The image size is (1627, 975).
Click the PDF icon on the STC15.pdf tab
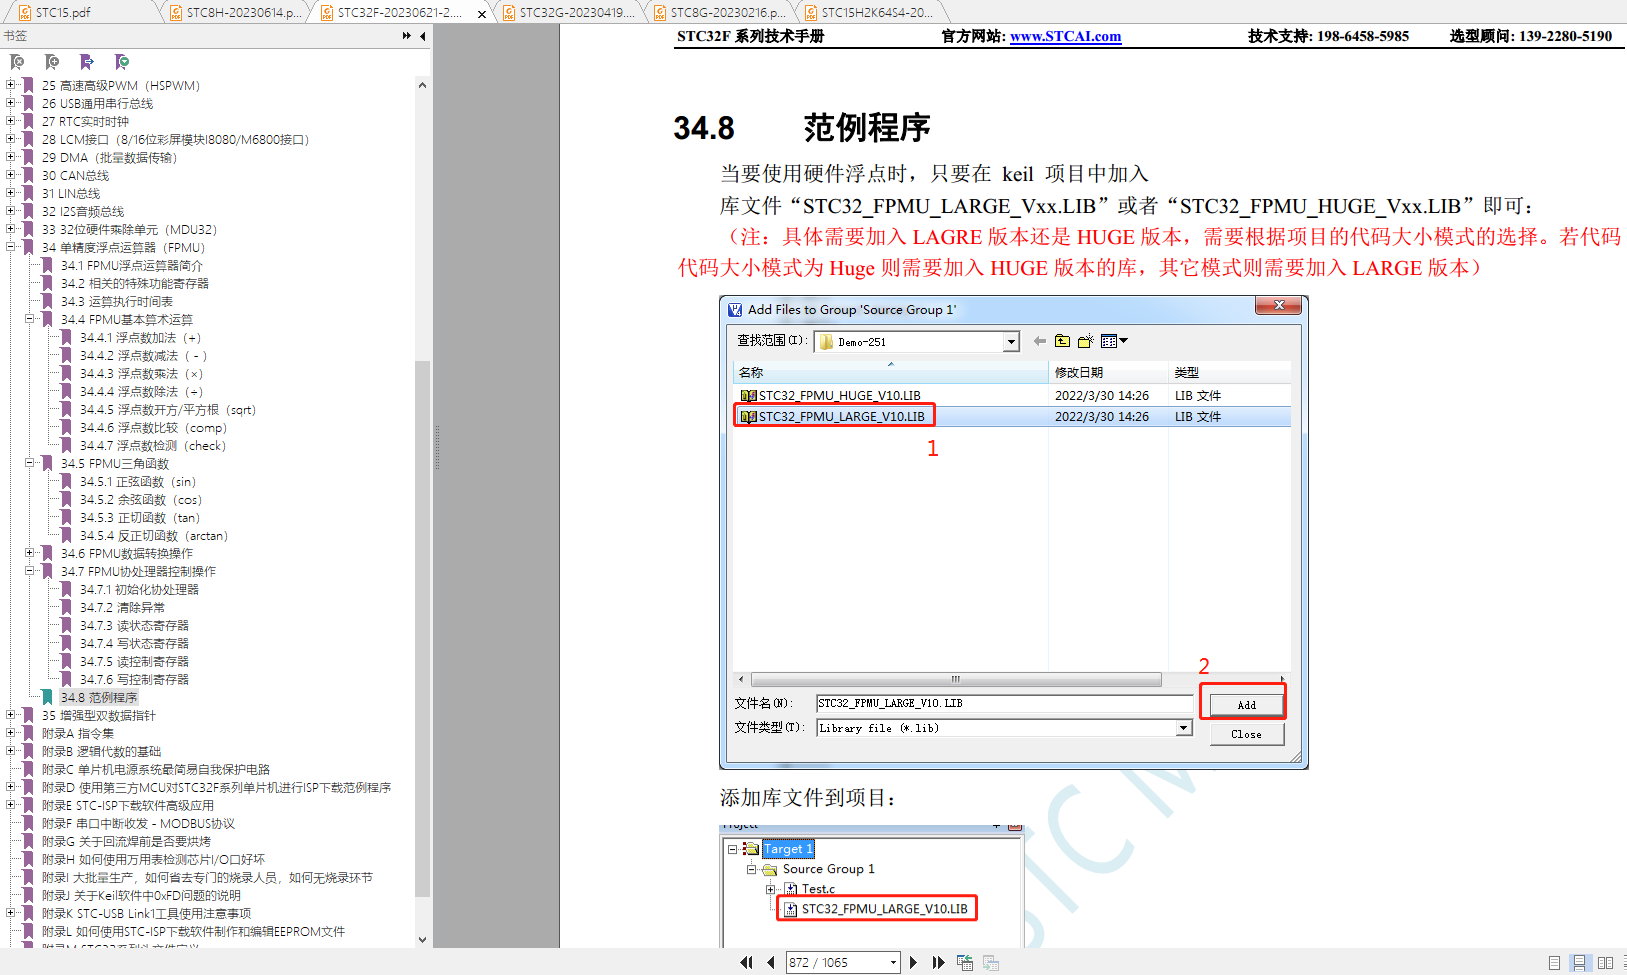pos(25,13)
